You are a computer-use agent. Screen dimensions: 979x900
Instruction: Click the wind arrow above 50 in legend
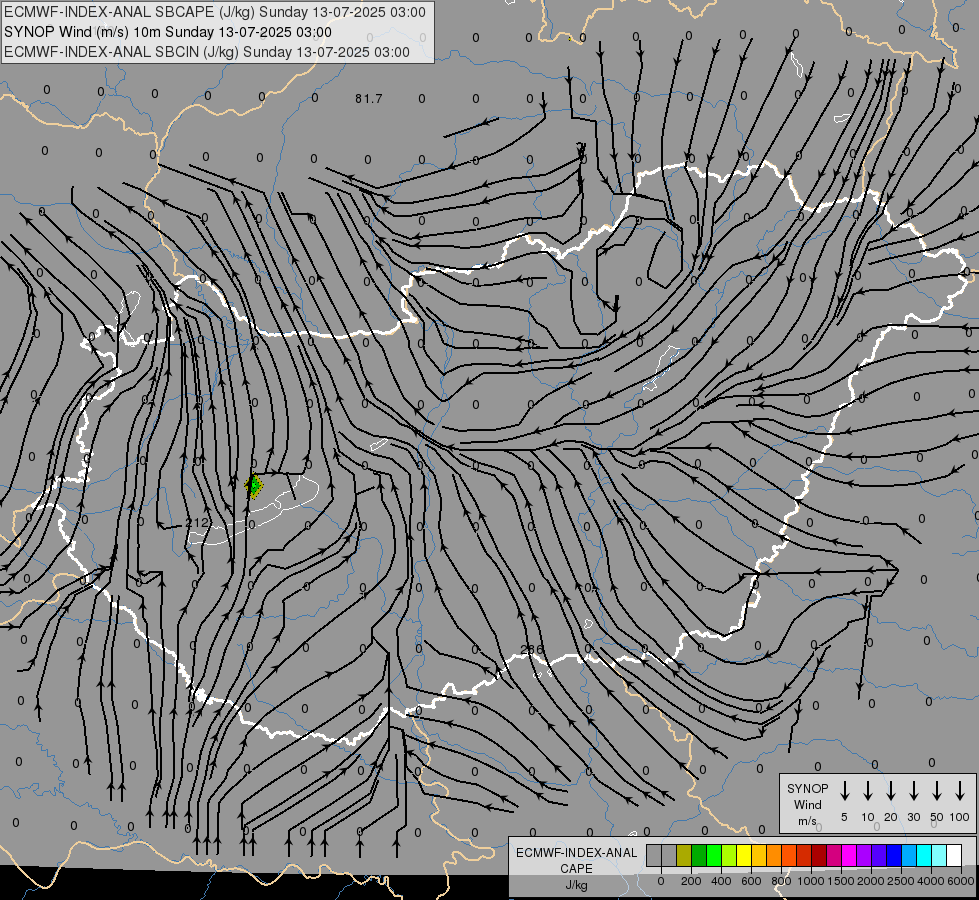(x=937, y=791)
